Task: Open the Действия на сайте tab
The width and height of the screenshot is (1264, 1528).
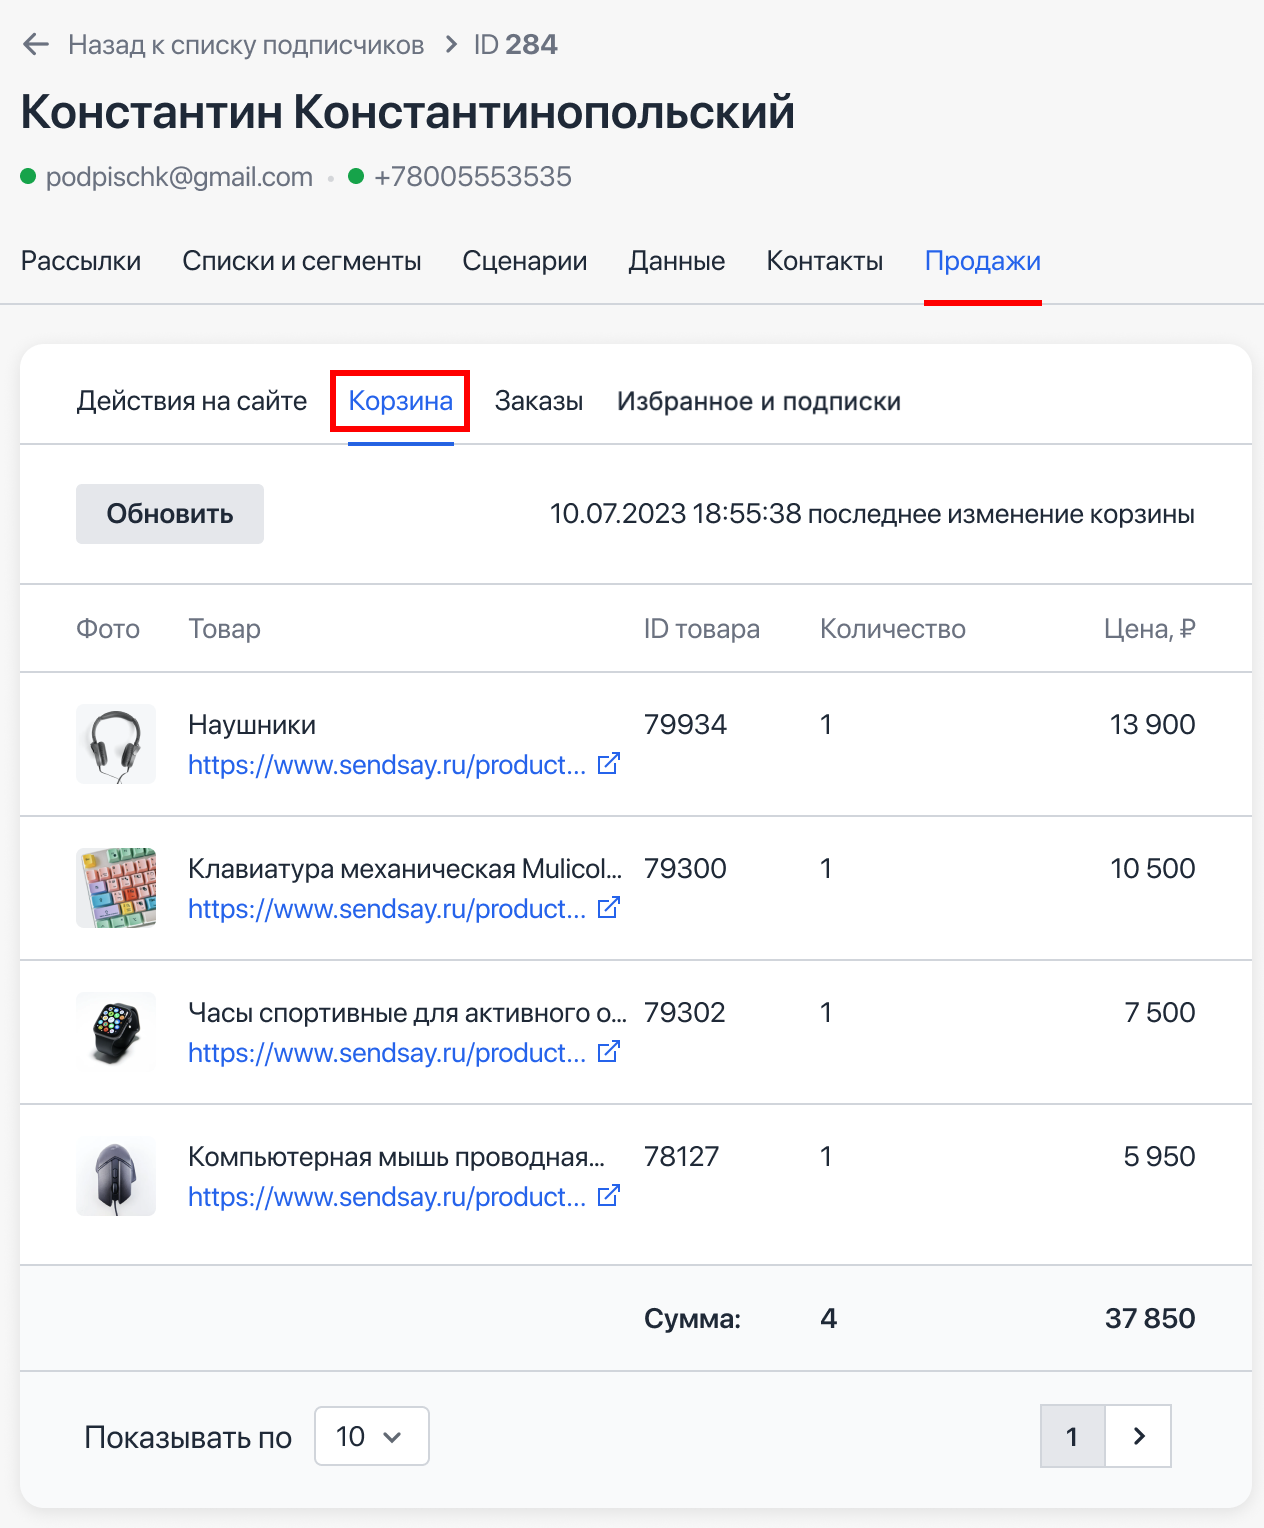Action: coord(192,401)
